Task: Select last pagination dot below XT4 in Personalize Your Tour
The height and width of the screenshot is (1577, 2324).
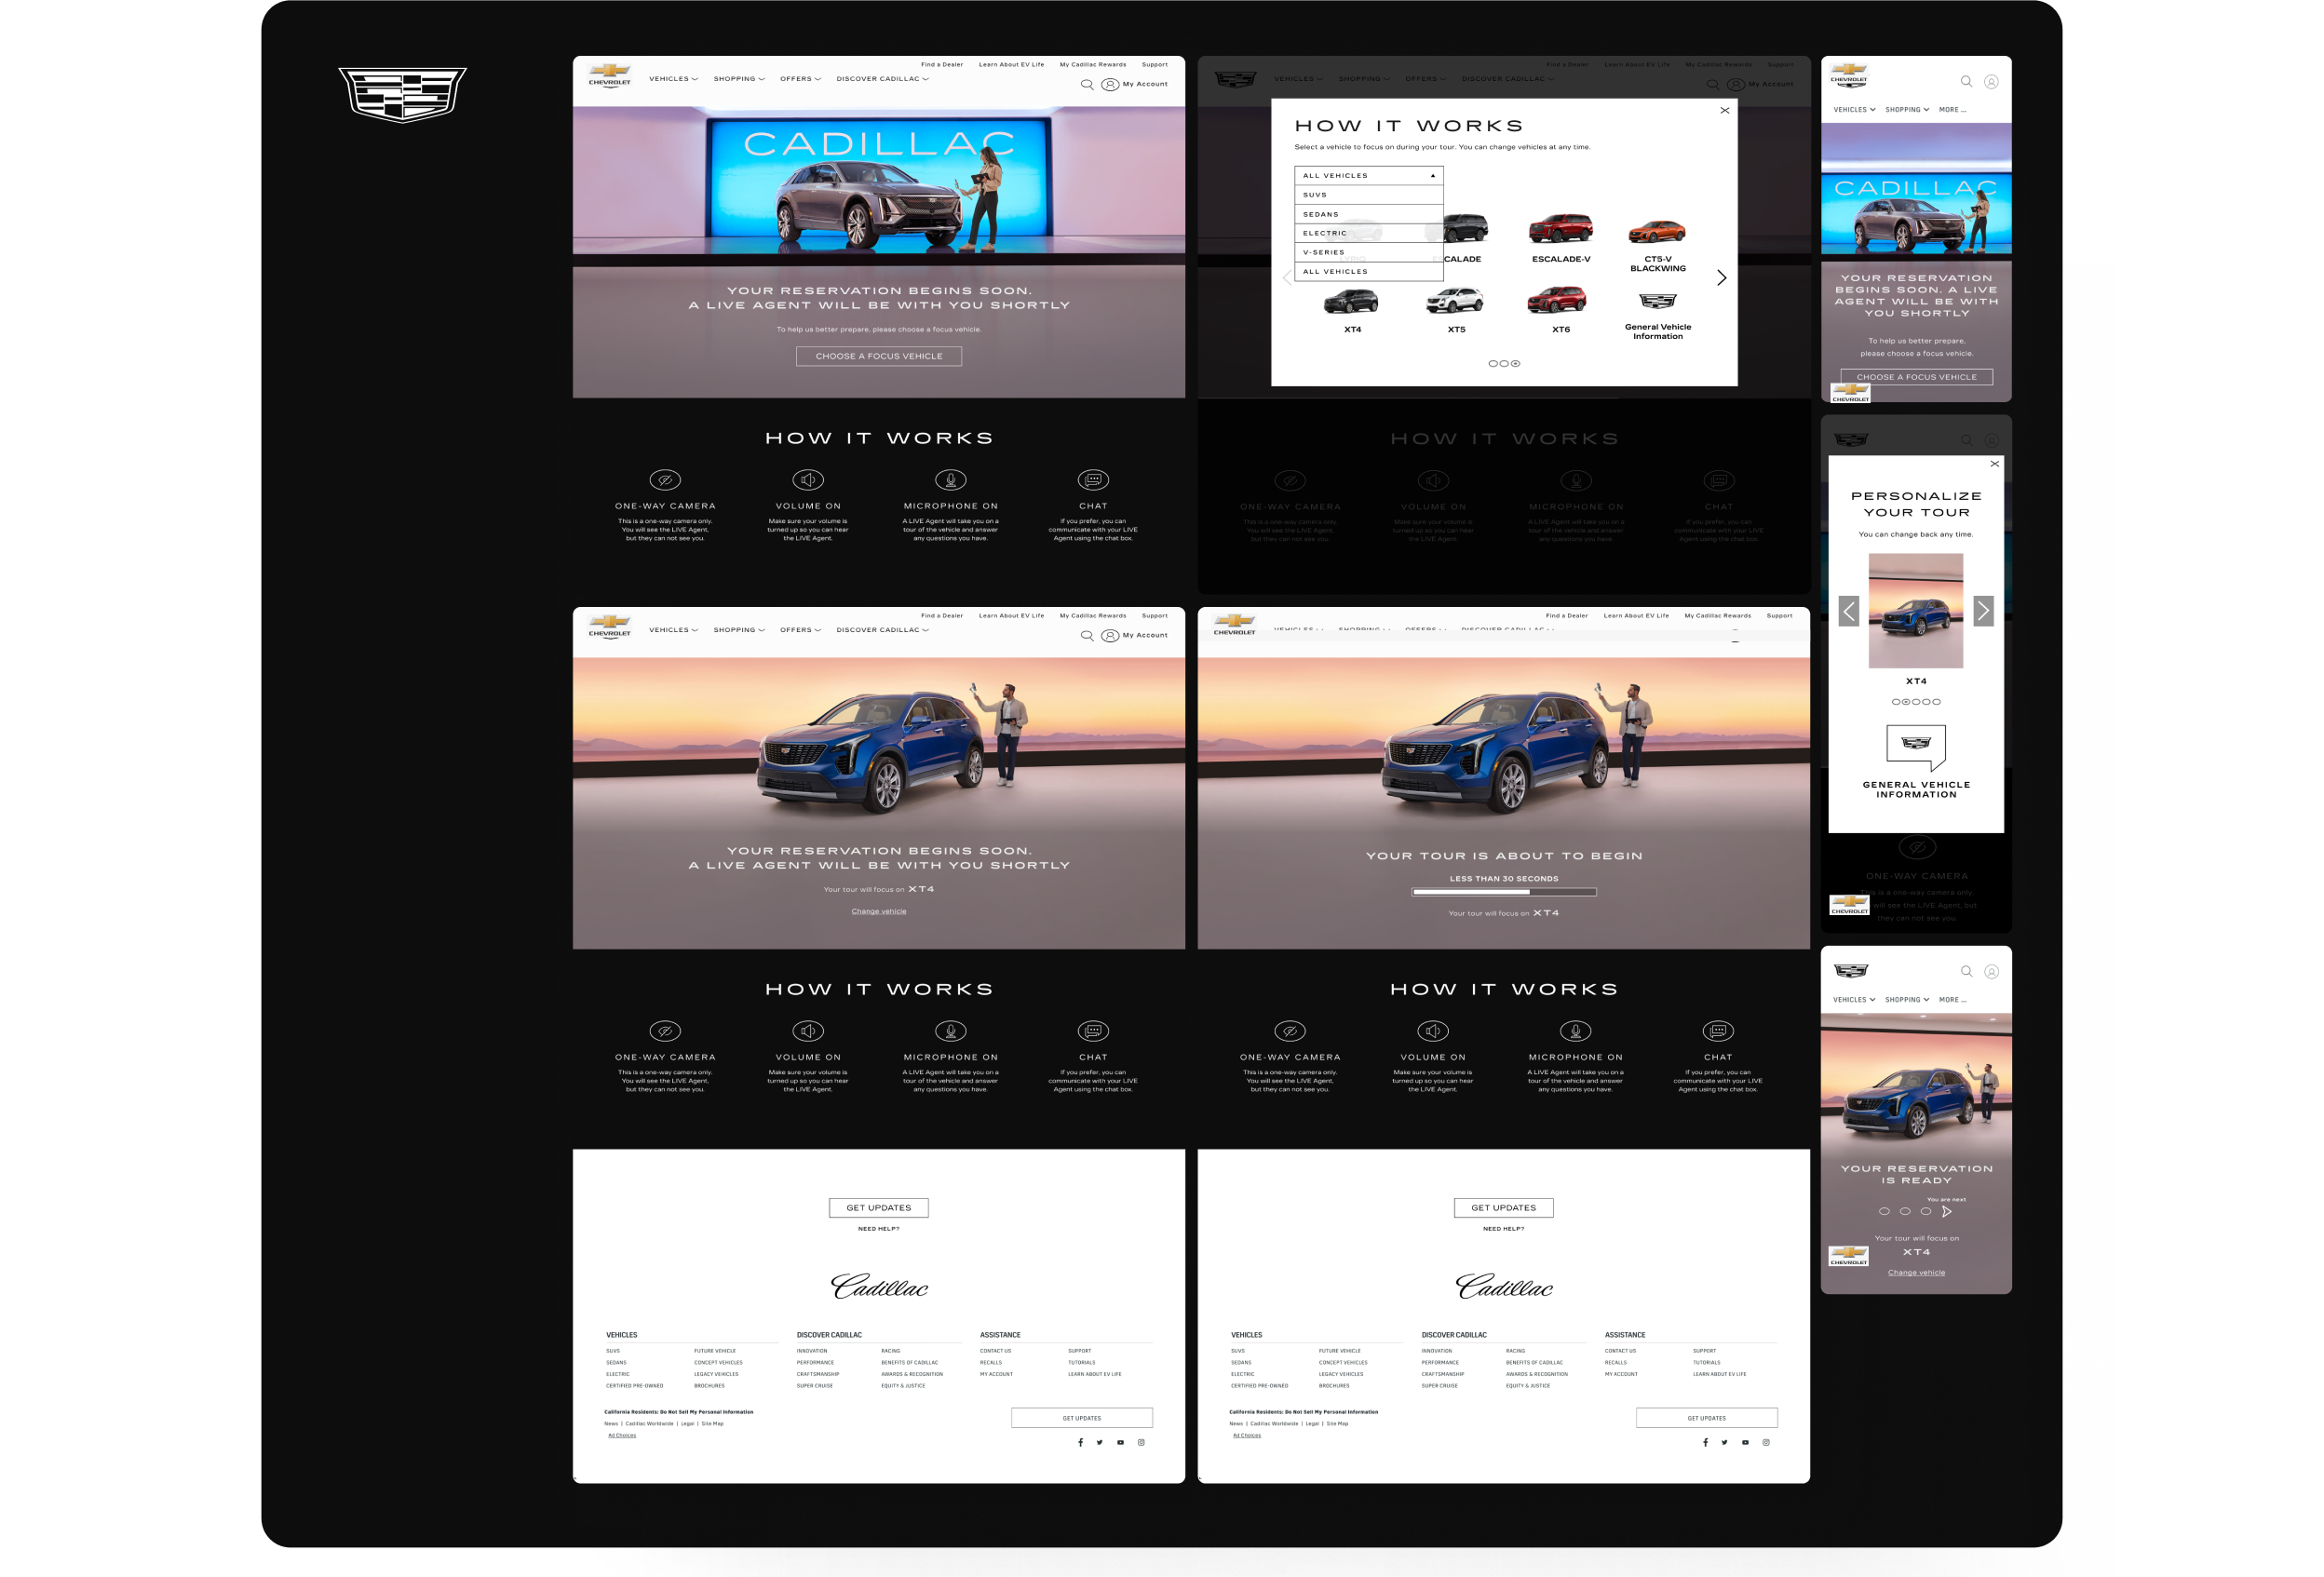Action: [1936, 702]
